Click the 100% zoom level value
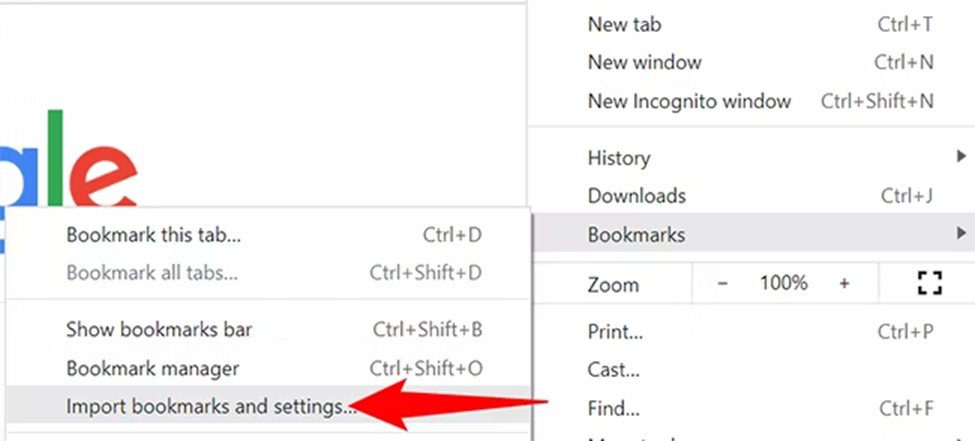The height and width of the screenshot is (441, 975). (x=783, y=284)
